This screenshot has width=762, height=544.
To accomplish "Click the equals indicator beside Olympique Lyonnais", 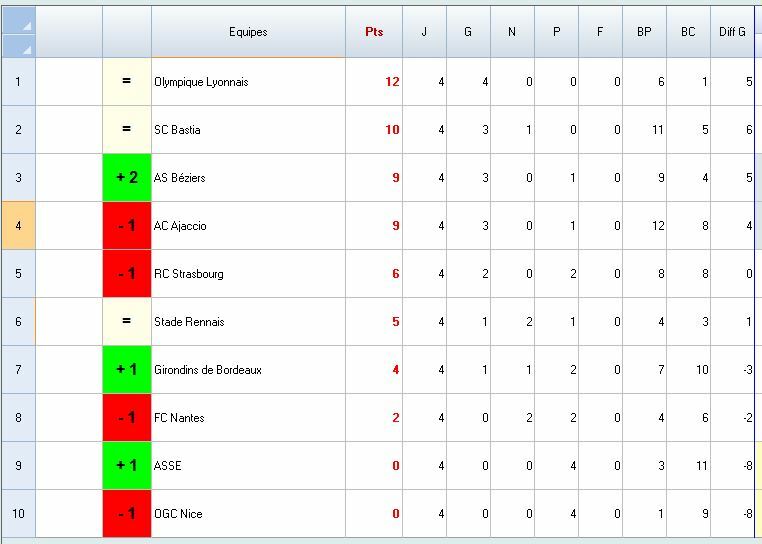I will click(127, 82).
